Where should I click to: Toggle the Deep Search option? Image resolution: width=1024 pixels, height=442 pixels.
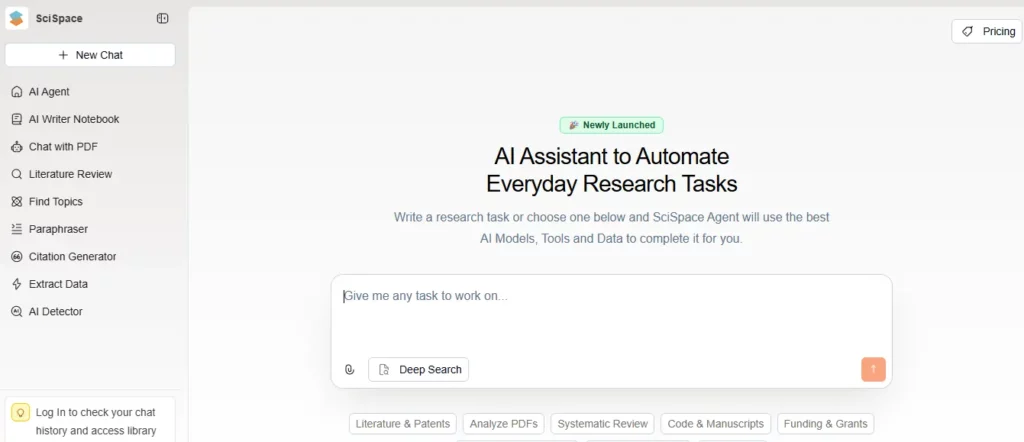click(419, 370)
